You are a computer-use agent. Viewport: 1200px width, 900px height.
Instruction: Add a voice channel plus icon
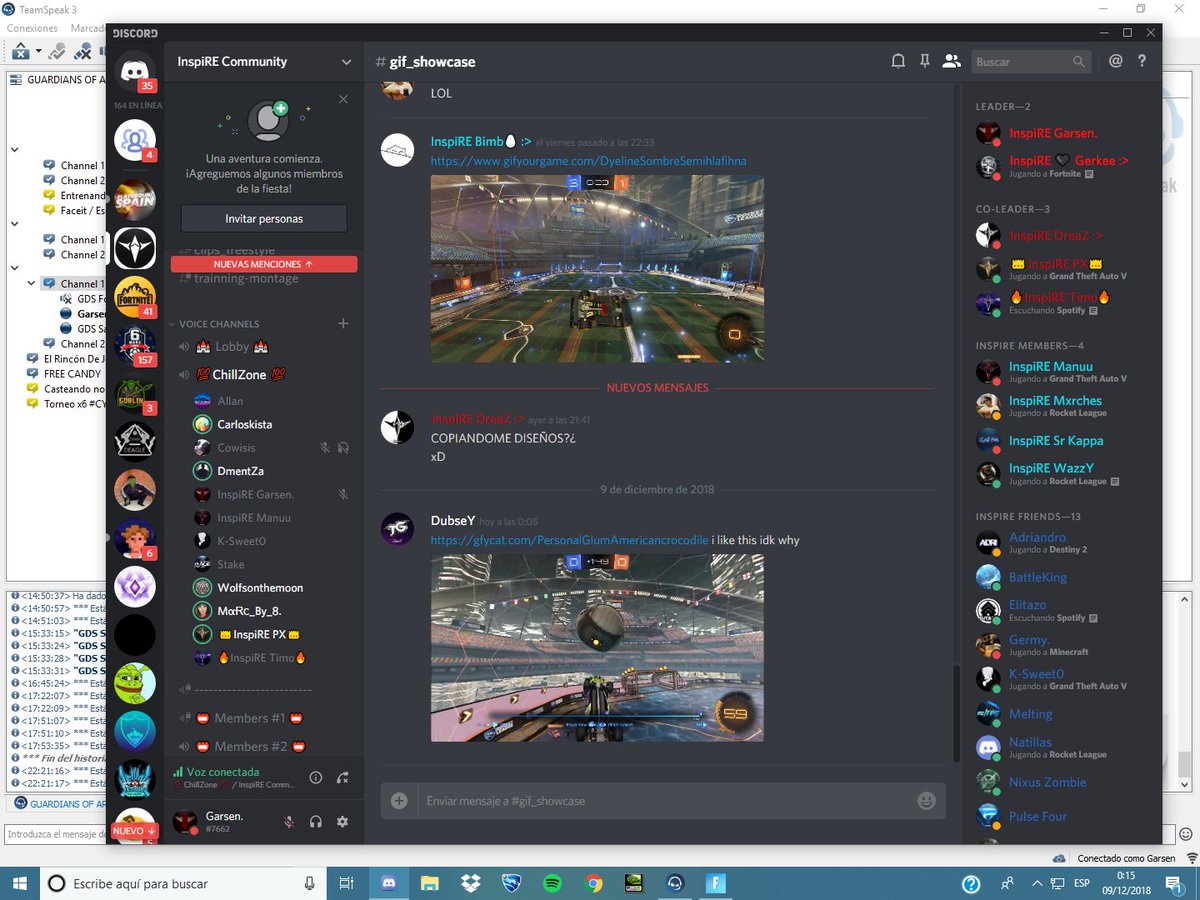pyautogui.click(x=343, y=324)
